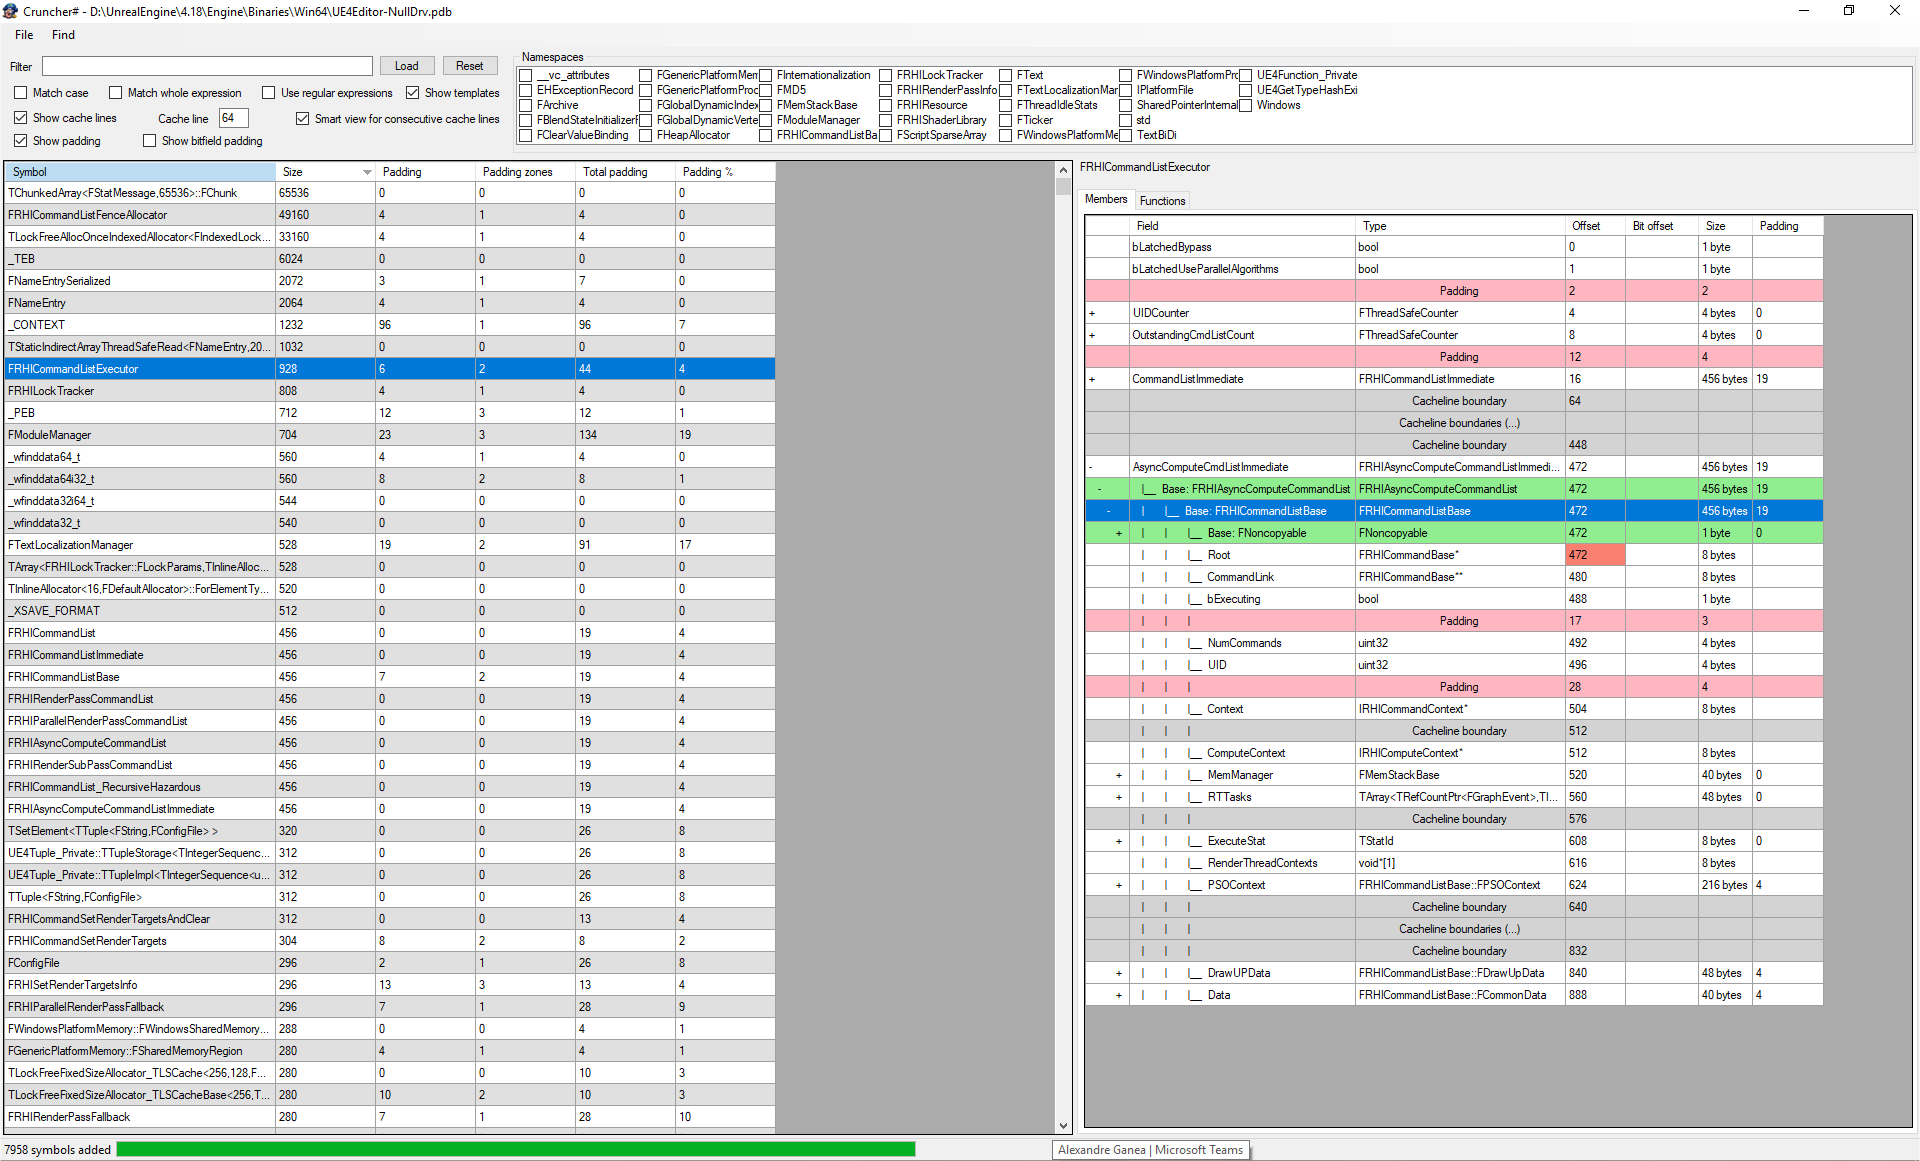Enable Match whole expression checkbox
Screen dimensions: 1920x1161
[115, 93]
